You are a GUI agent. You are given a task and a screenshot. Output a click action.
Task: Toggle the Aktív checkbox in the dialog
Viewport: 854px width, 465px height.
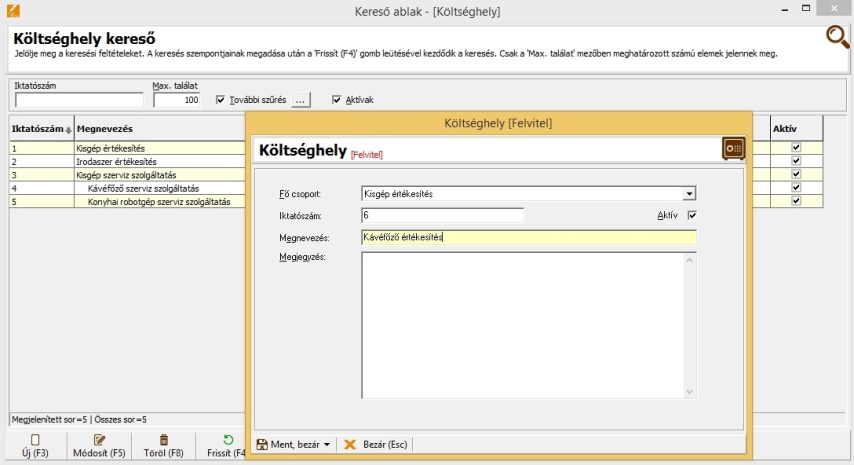click(x=692, y=215)
